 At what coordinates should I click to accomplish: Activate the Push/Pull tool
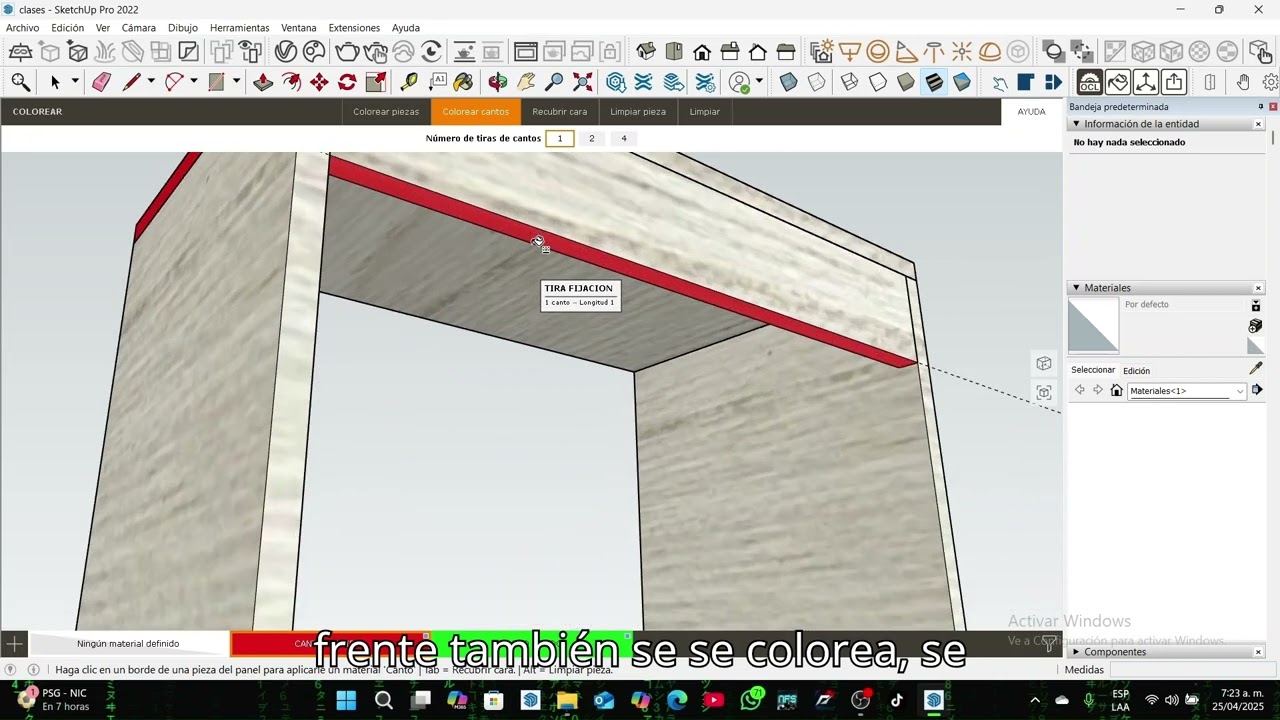[x=263, y=82]
